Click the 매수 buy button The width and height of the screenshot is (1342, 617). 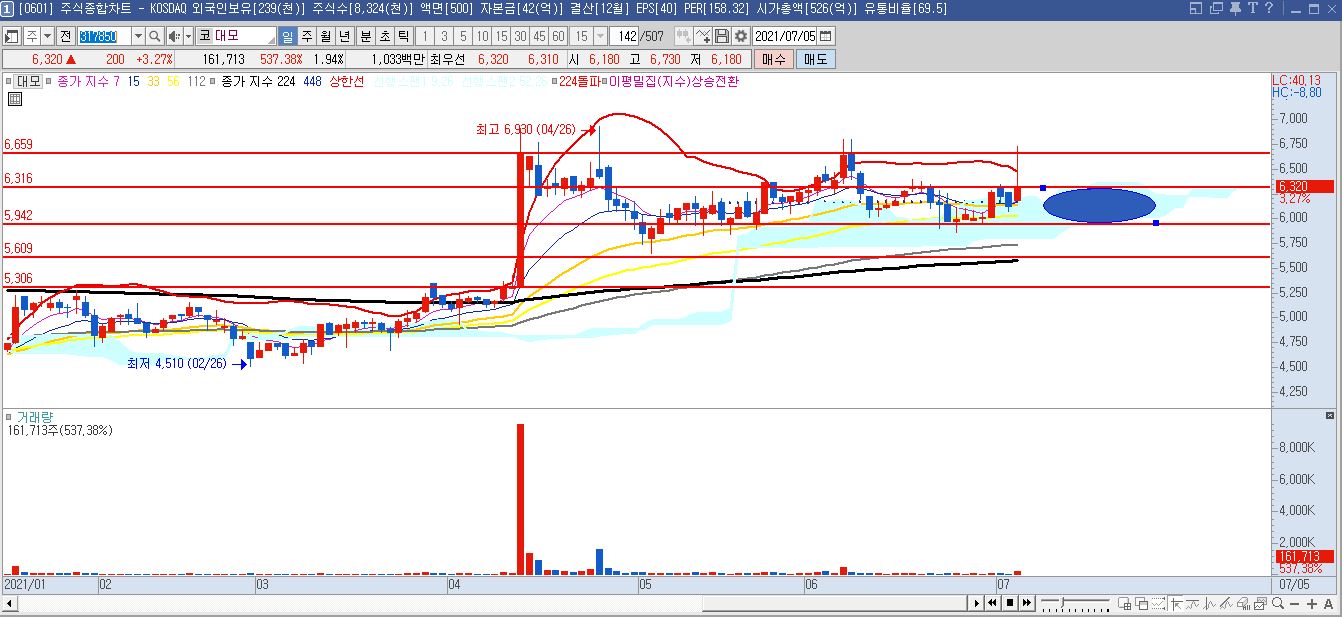coord(774,59)
